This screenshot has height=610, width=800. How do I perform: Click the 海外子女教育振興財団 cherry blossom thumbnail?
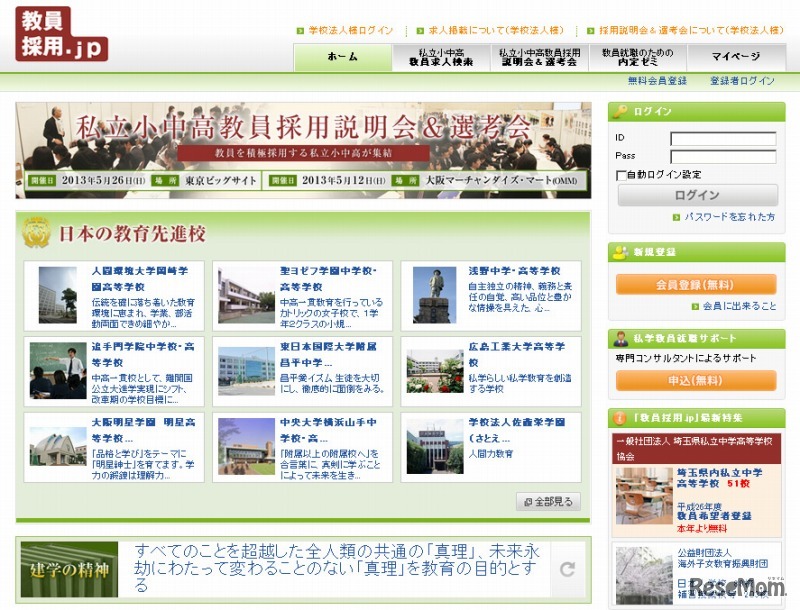(x=644, y=576)
